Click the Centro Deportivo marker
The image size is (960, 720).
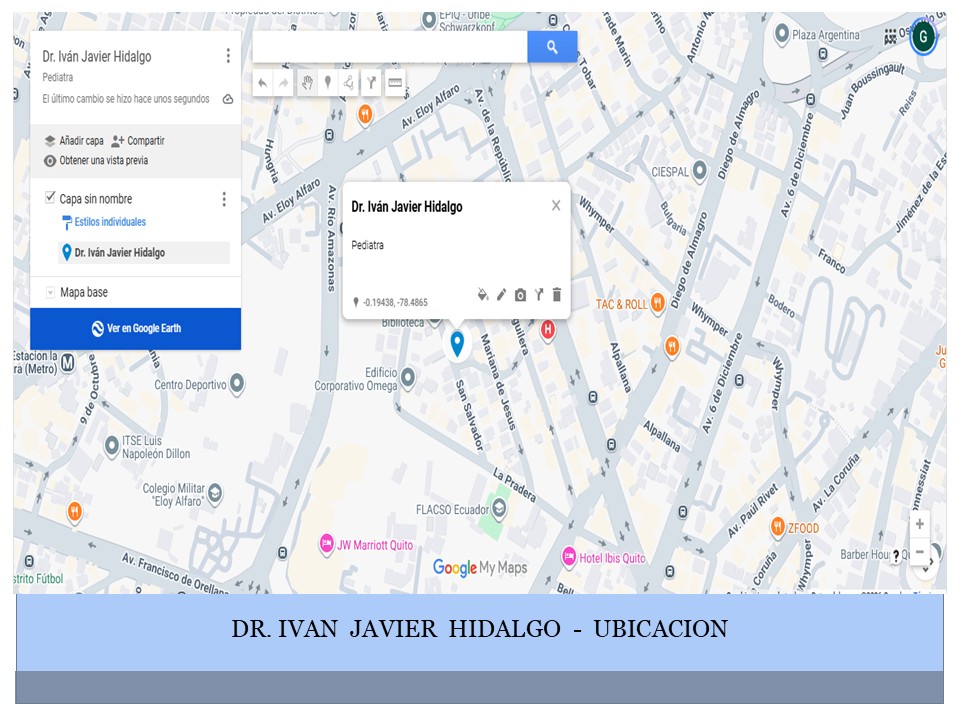coord(237,384)
